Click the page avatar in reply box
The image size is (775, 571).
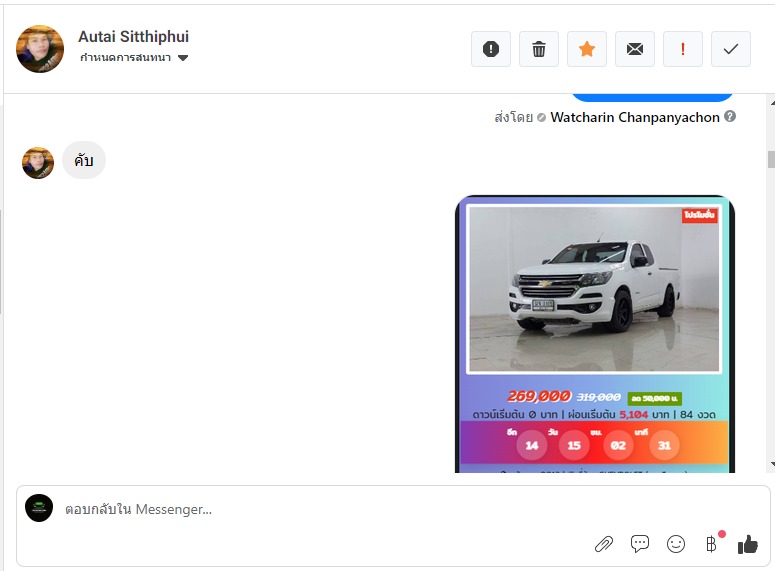pyautogui.click(x=39, y=508)
